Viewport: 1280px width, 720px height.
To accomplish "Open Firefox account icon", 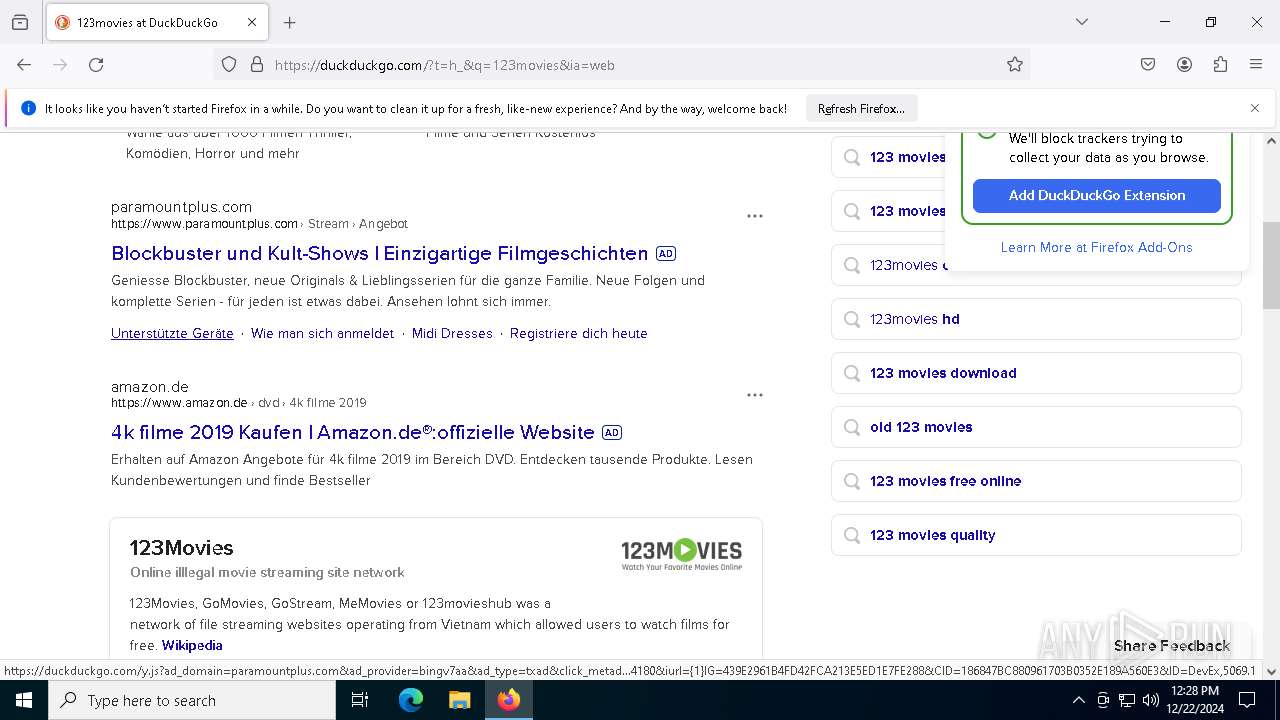I will point(1184,65).
